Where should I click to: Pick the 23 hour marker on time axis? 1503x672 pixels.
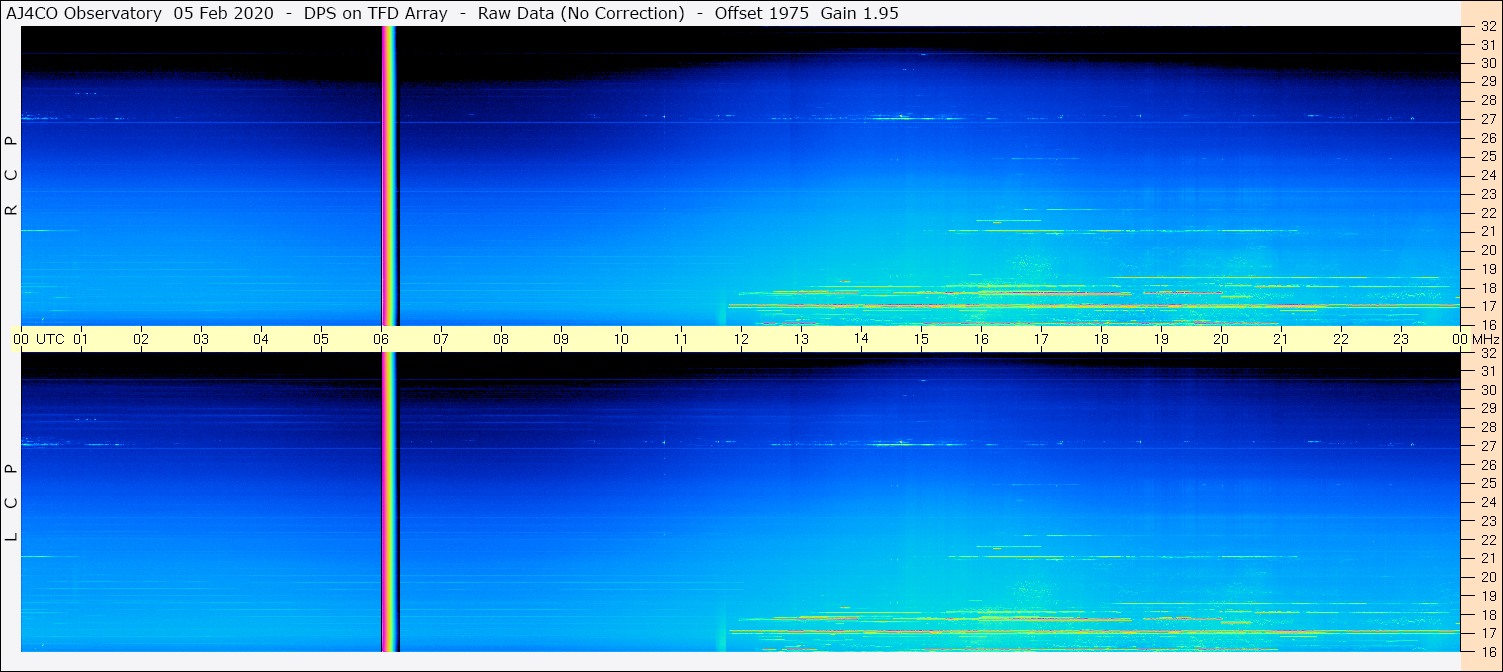coord(1401,339)
